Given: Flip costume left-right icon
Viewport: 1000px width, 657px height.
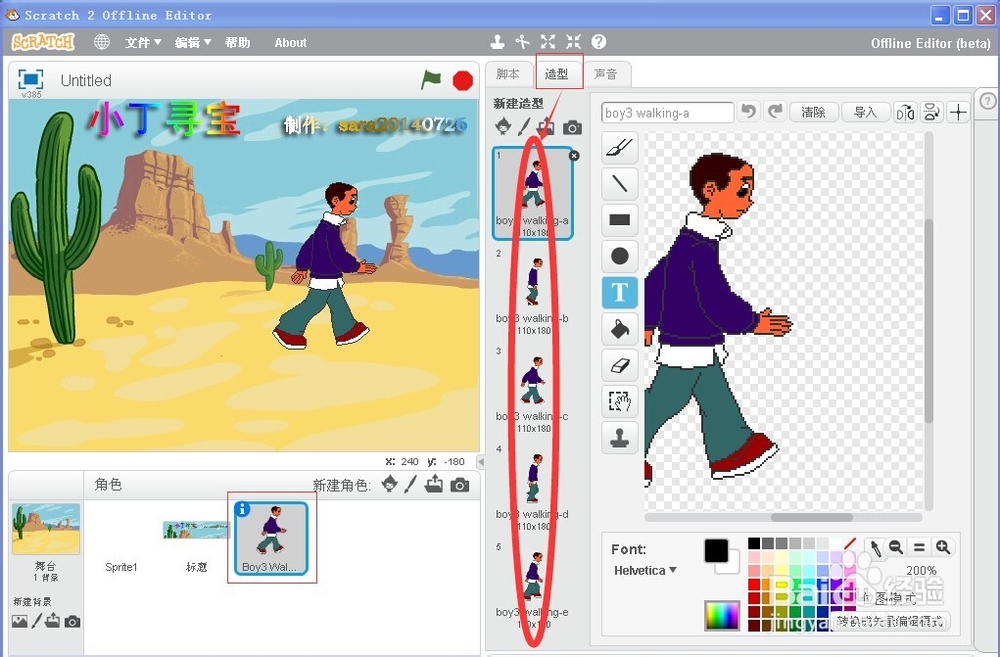Looking at the screenshot, I should click(905, 113).
